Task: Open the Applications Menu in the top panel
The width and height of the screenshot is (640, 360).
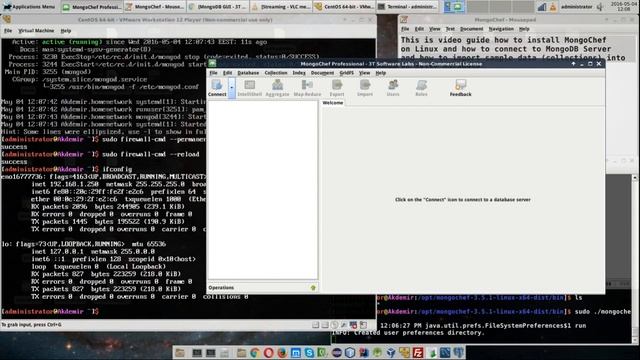Action: coord(29,7)
